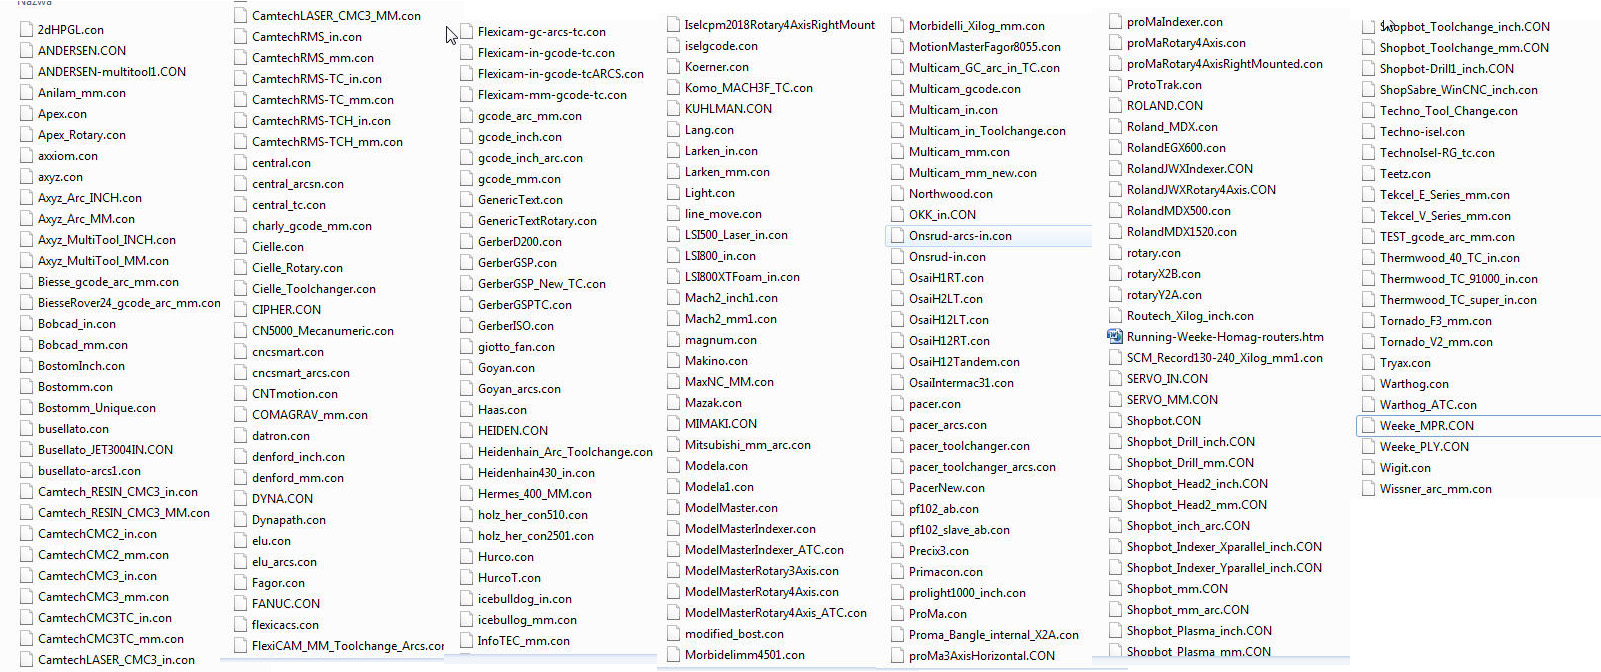The image size is (1601, 672).
Task: Click the file icon beside Mazak.con
Action: 674,403
